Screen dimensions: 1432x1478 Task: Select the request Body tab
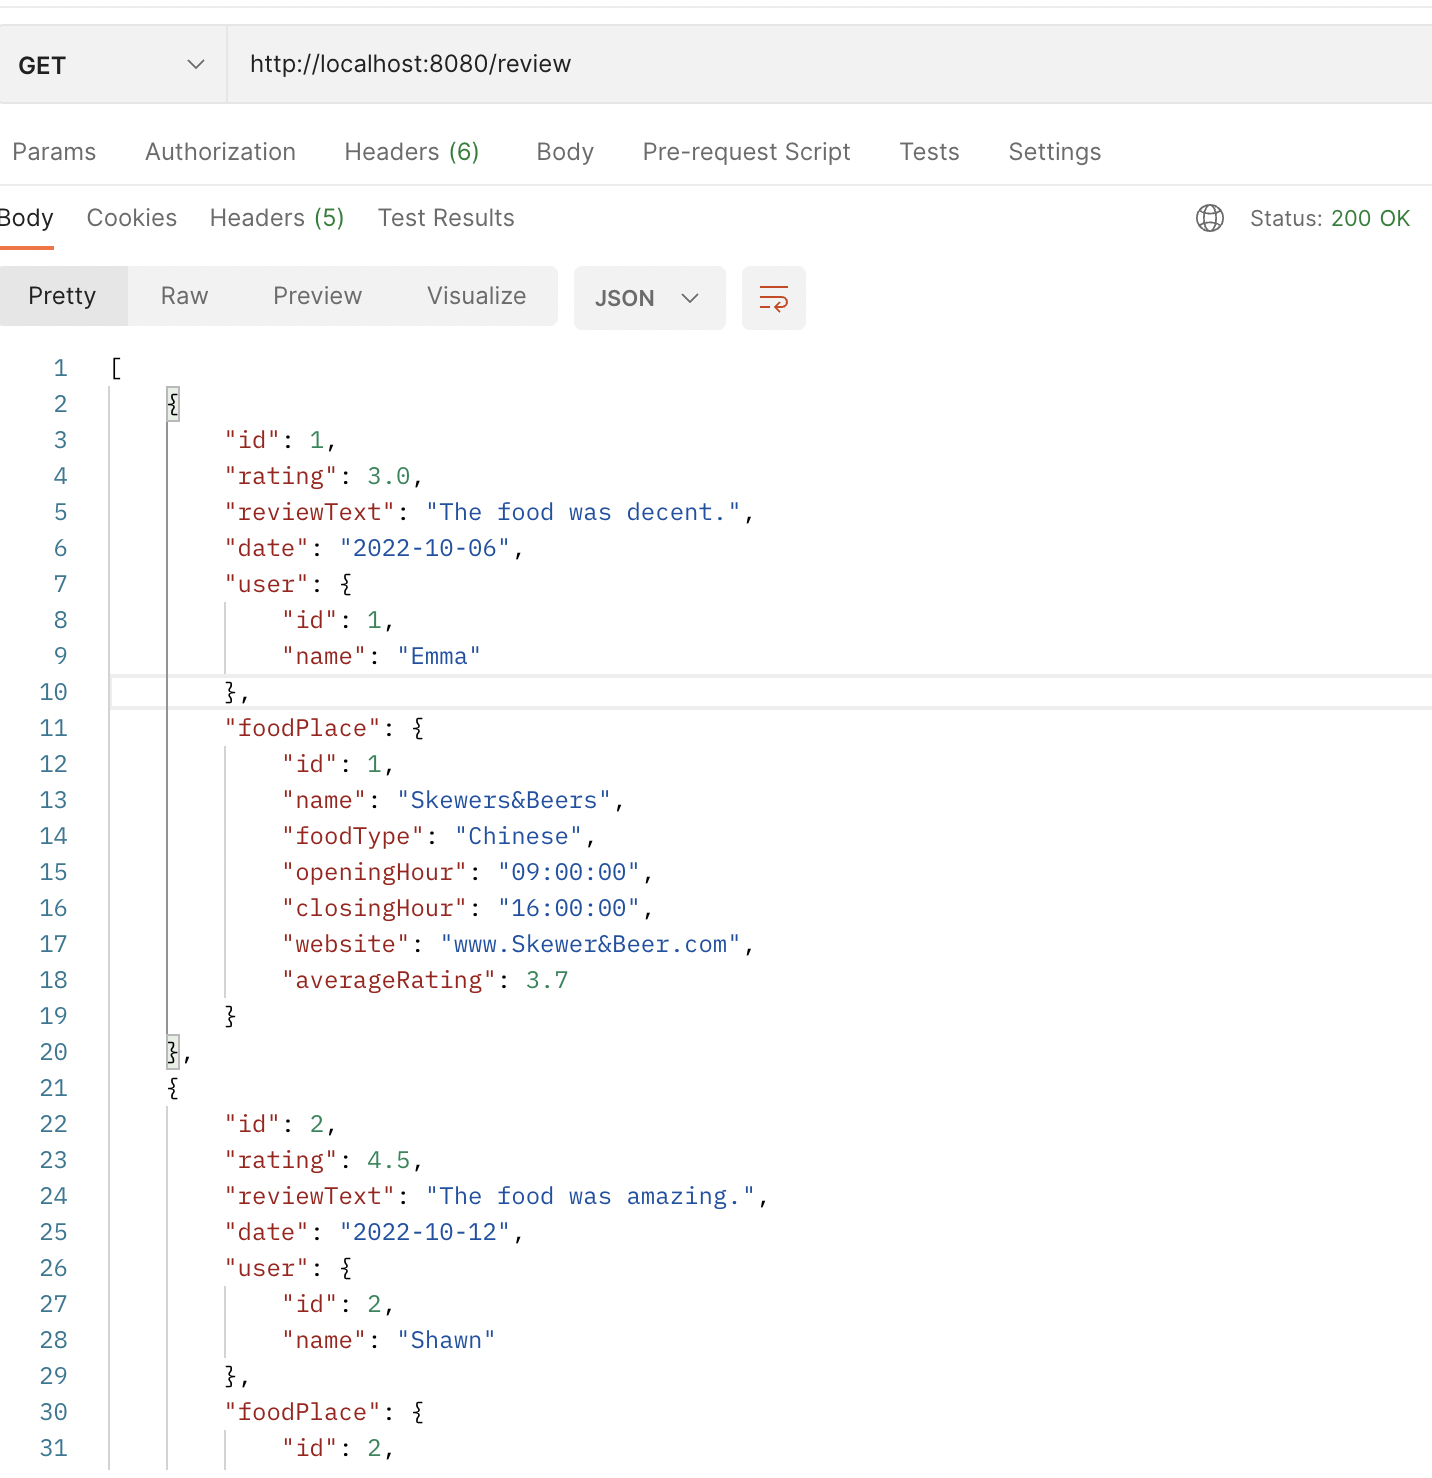[x=565, y=152]
